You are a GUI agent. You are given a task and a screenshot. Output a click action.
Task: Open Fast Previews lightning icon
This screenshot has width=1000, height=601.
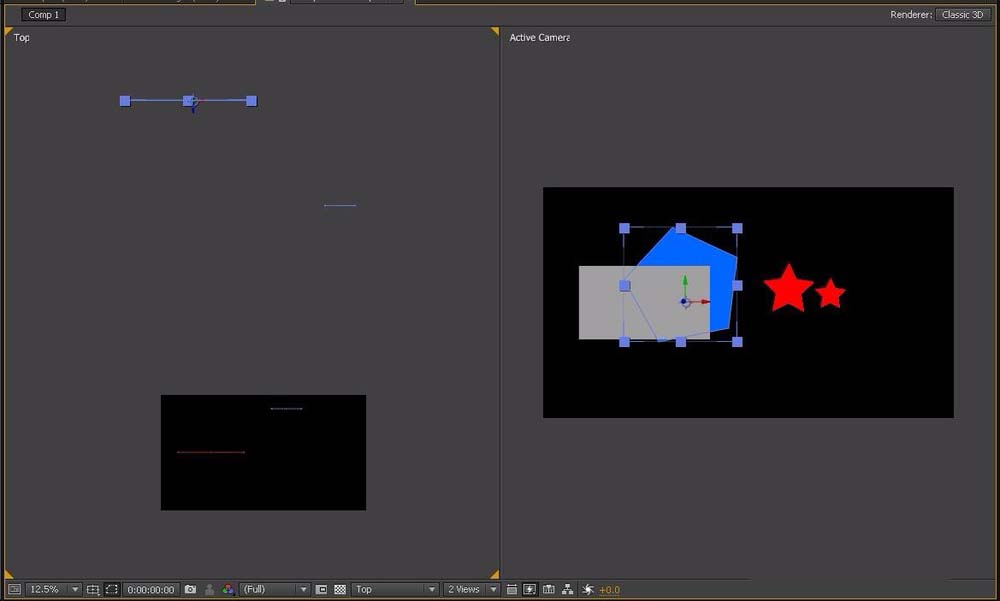[x=529, y=590]
